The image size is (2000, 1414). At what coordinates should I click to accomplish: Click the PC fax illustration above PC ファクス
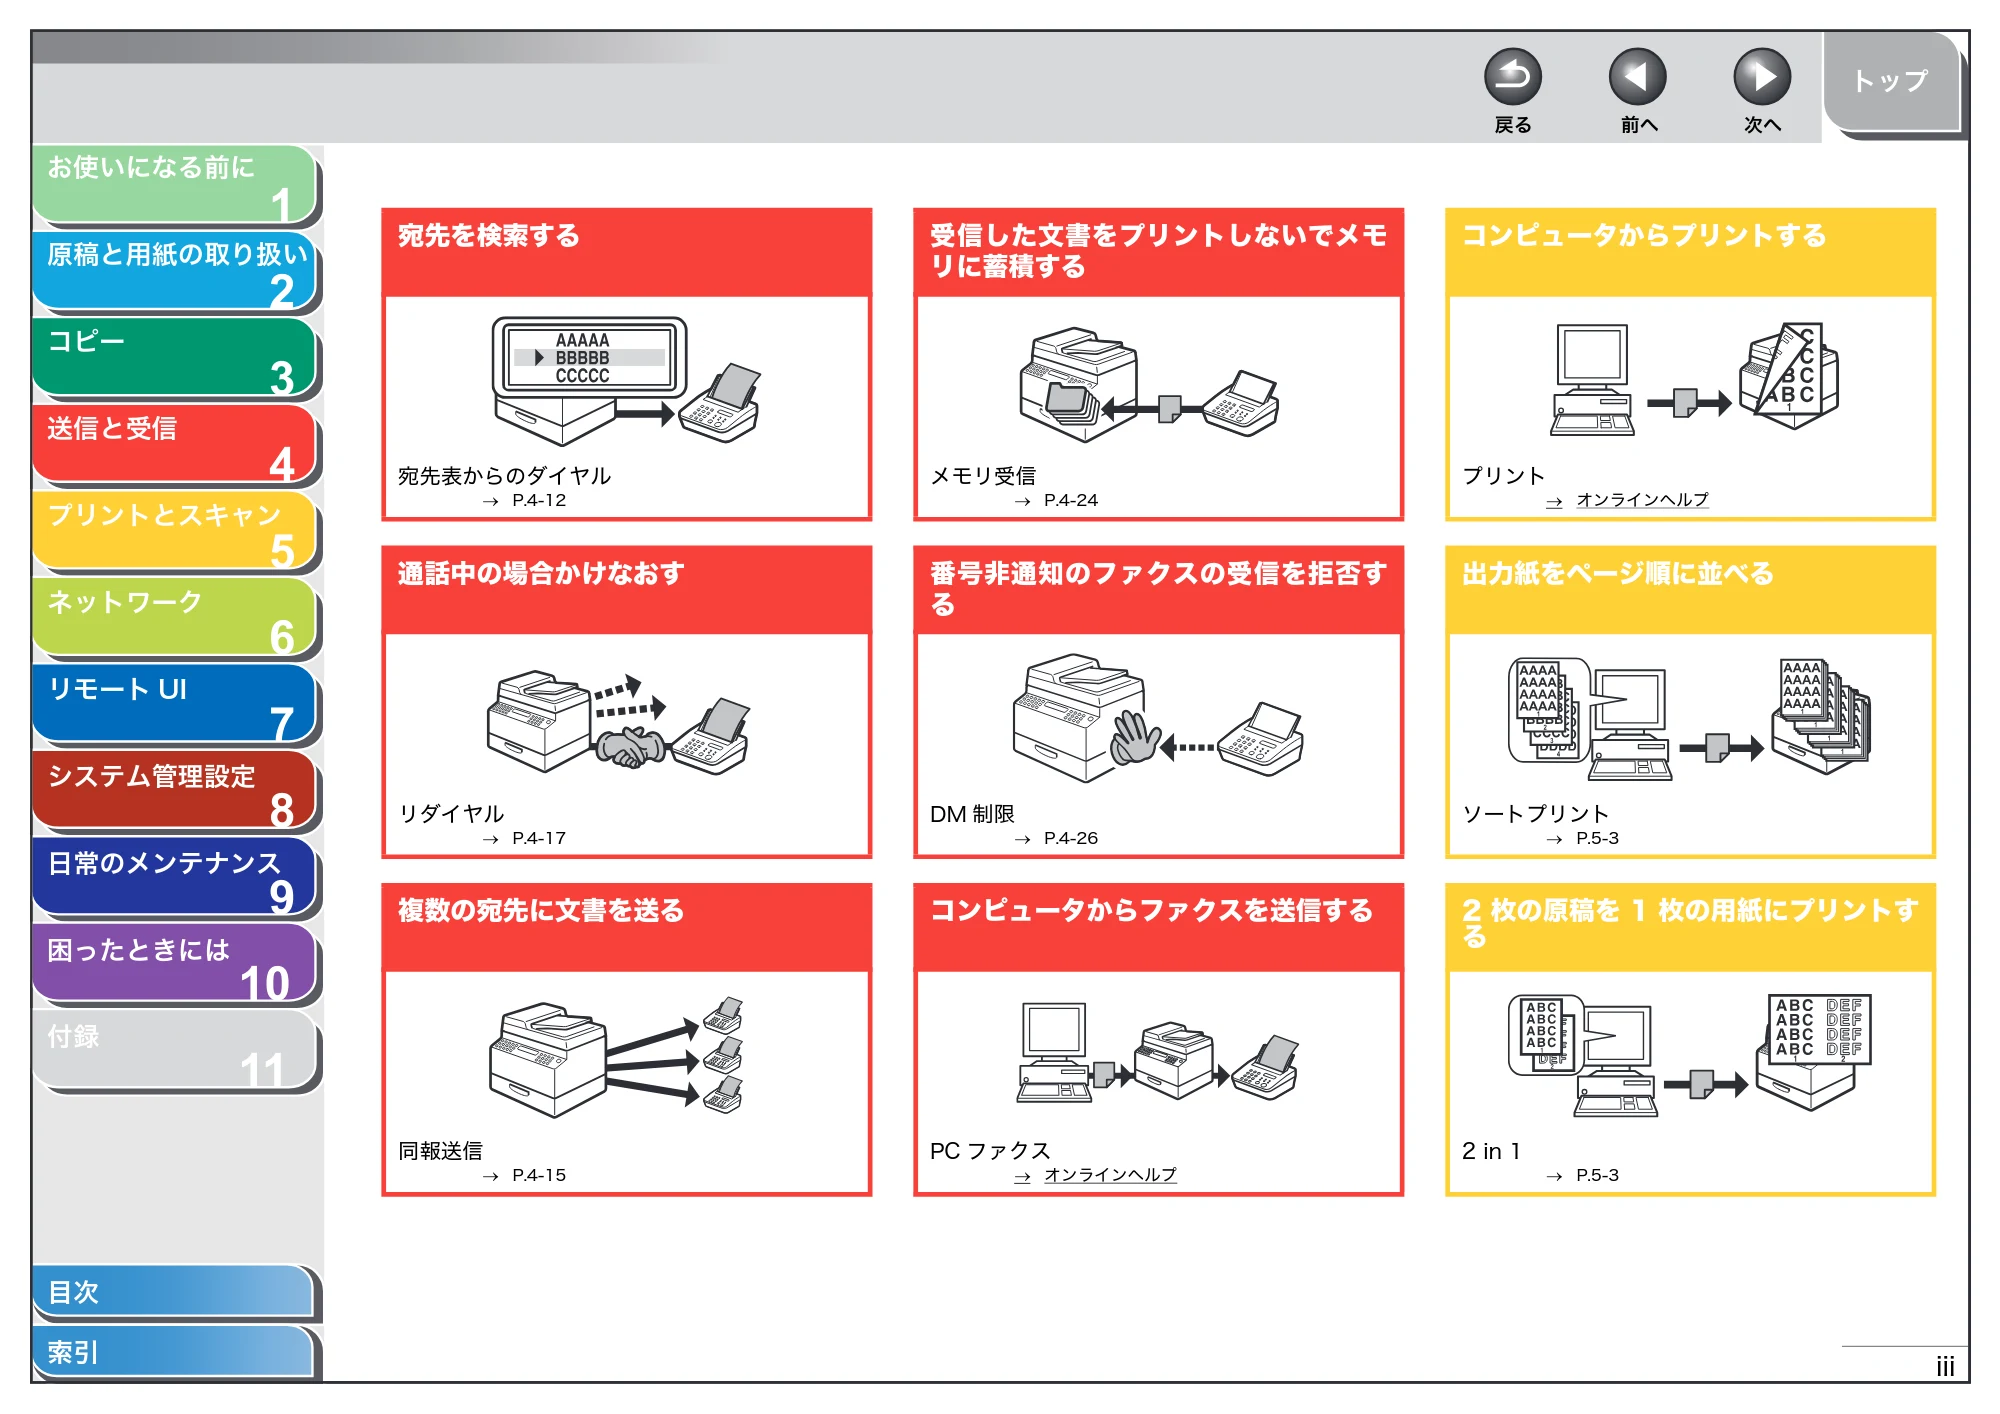pyautogui.click(x=1157, y=1054)
